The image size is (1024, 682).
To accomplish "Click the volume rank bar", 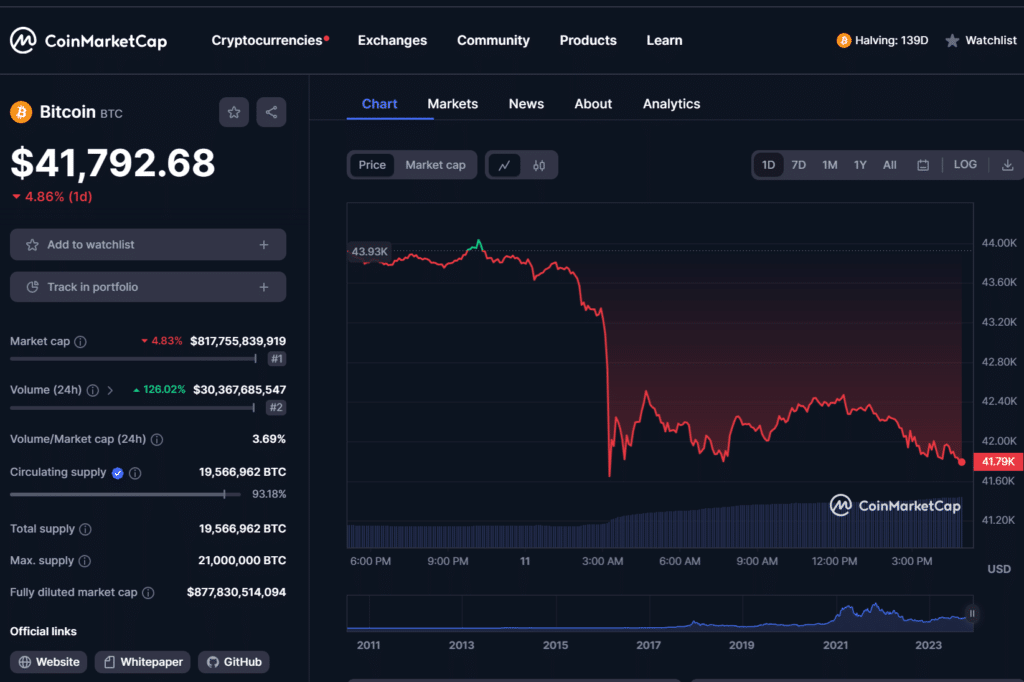I will 133,408.
